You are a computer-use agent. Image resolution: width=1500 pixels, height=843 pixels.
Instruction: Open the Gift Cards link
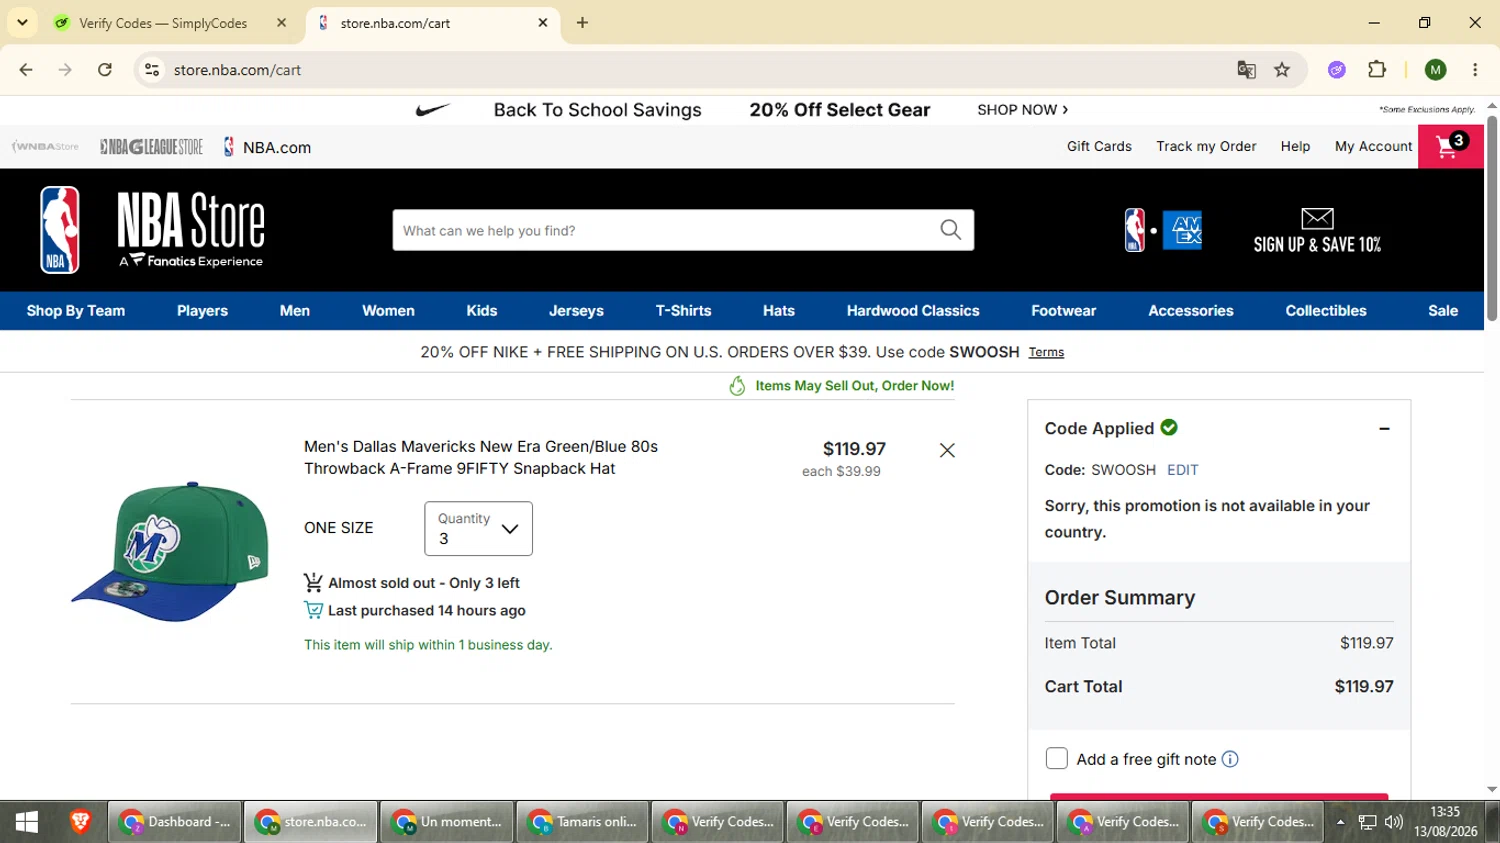click(1099, 146)
